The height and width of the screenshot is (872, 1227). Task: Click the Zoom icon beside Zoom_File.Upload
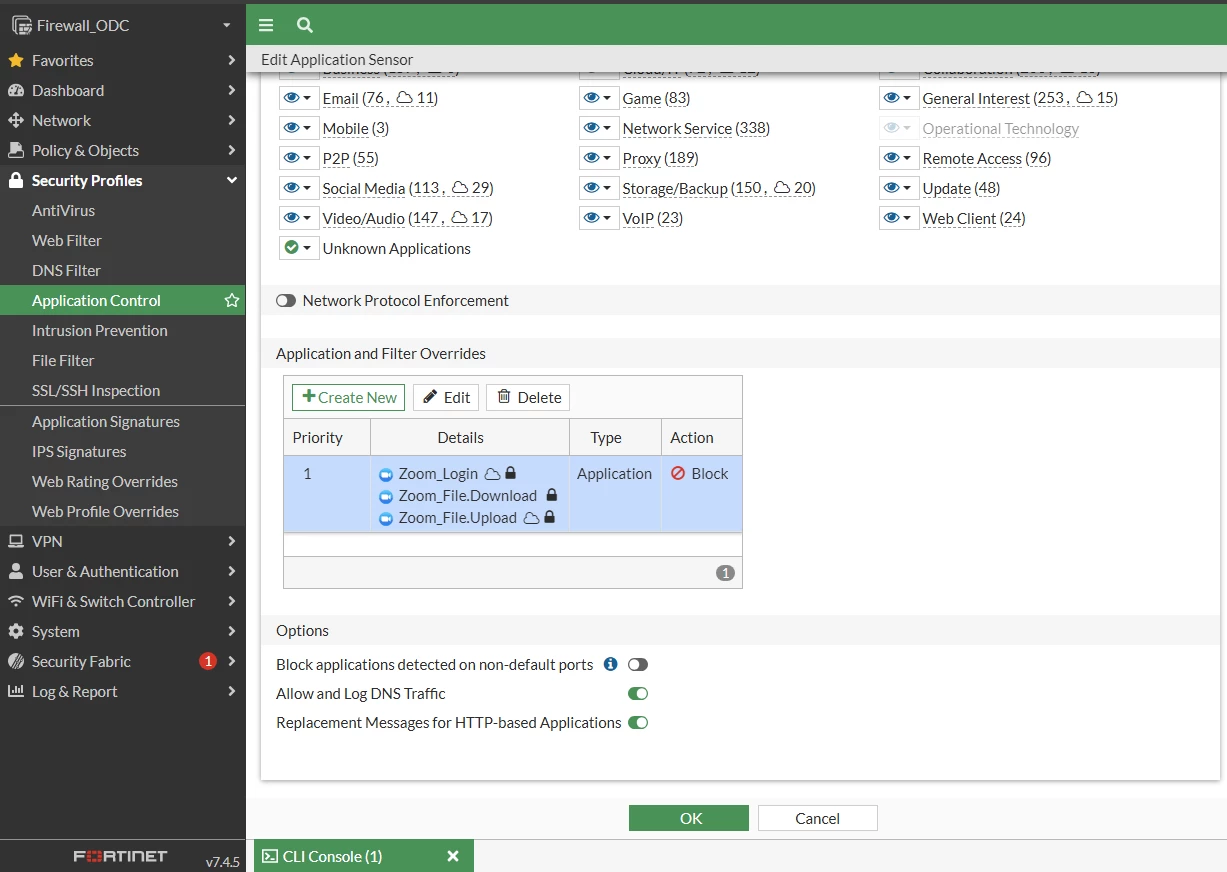(386, 518)
